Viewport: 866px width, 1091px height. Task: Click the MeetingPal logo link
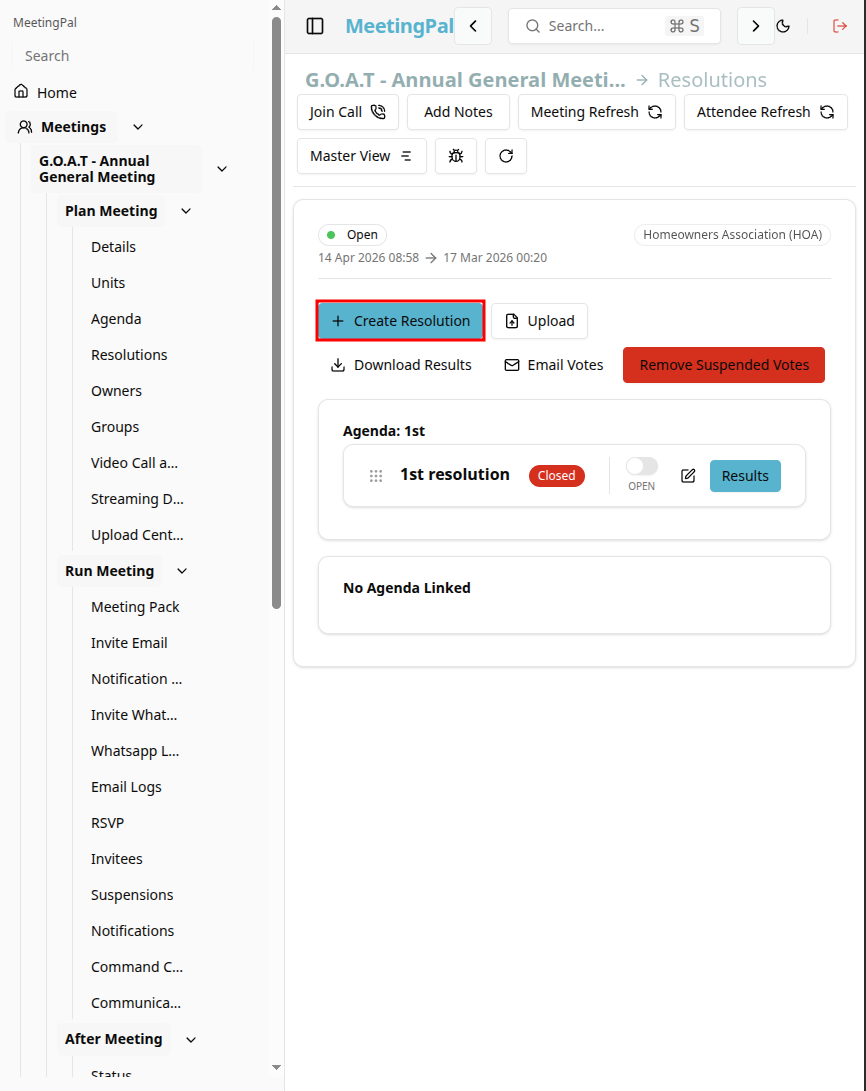pyautogui.click(x=399, y=26)
